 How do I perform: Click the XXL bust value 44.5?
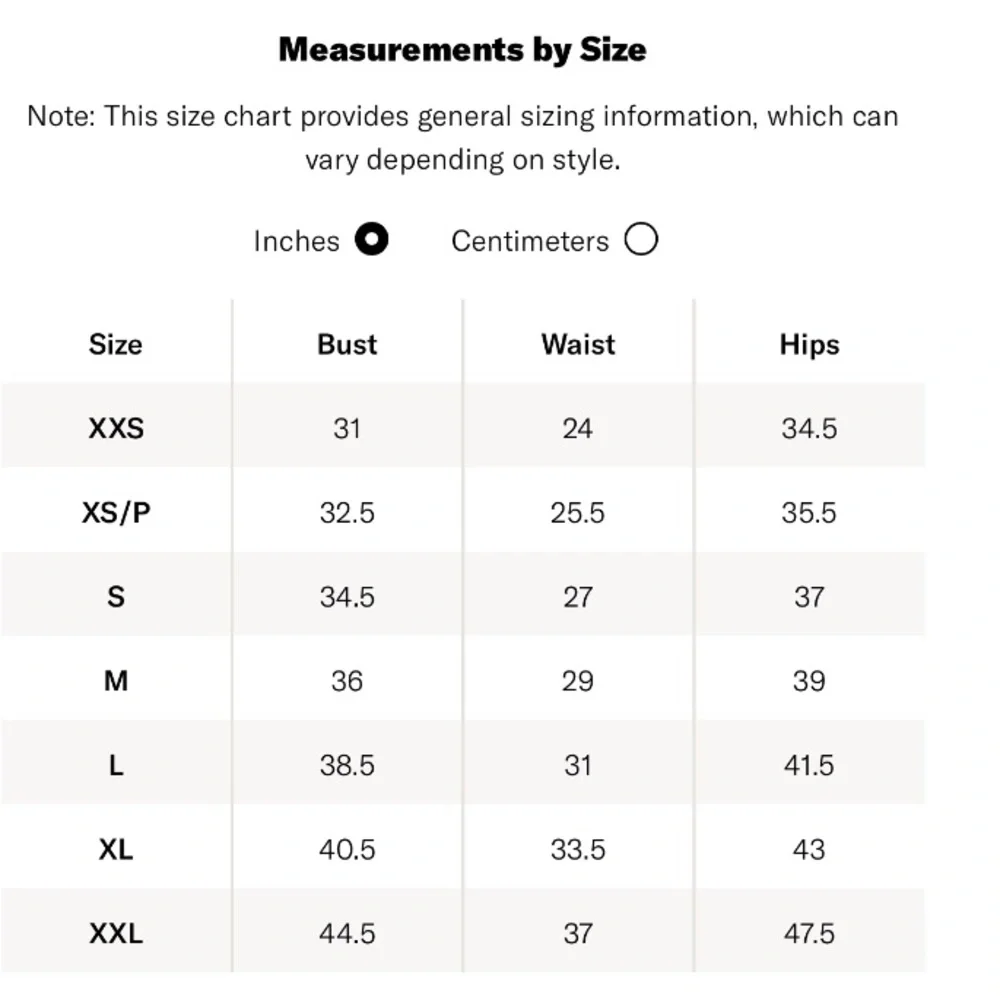pyautogui.click(x=347, y=934)
